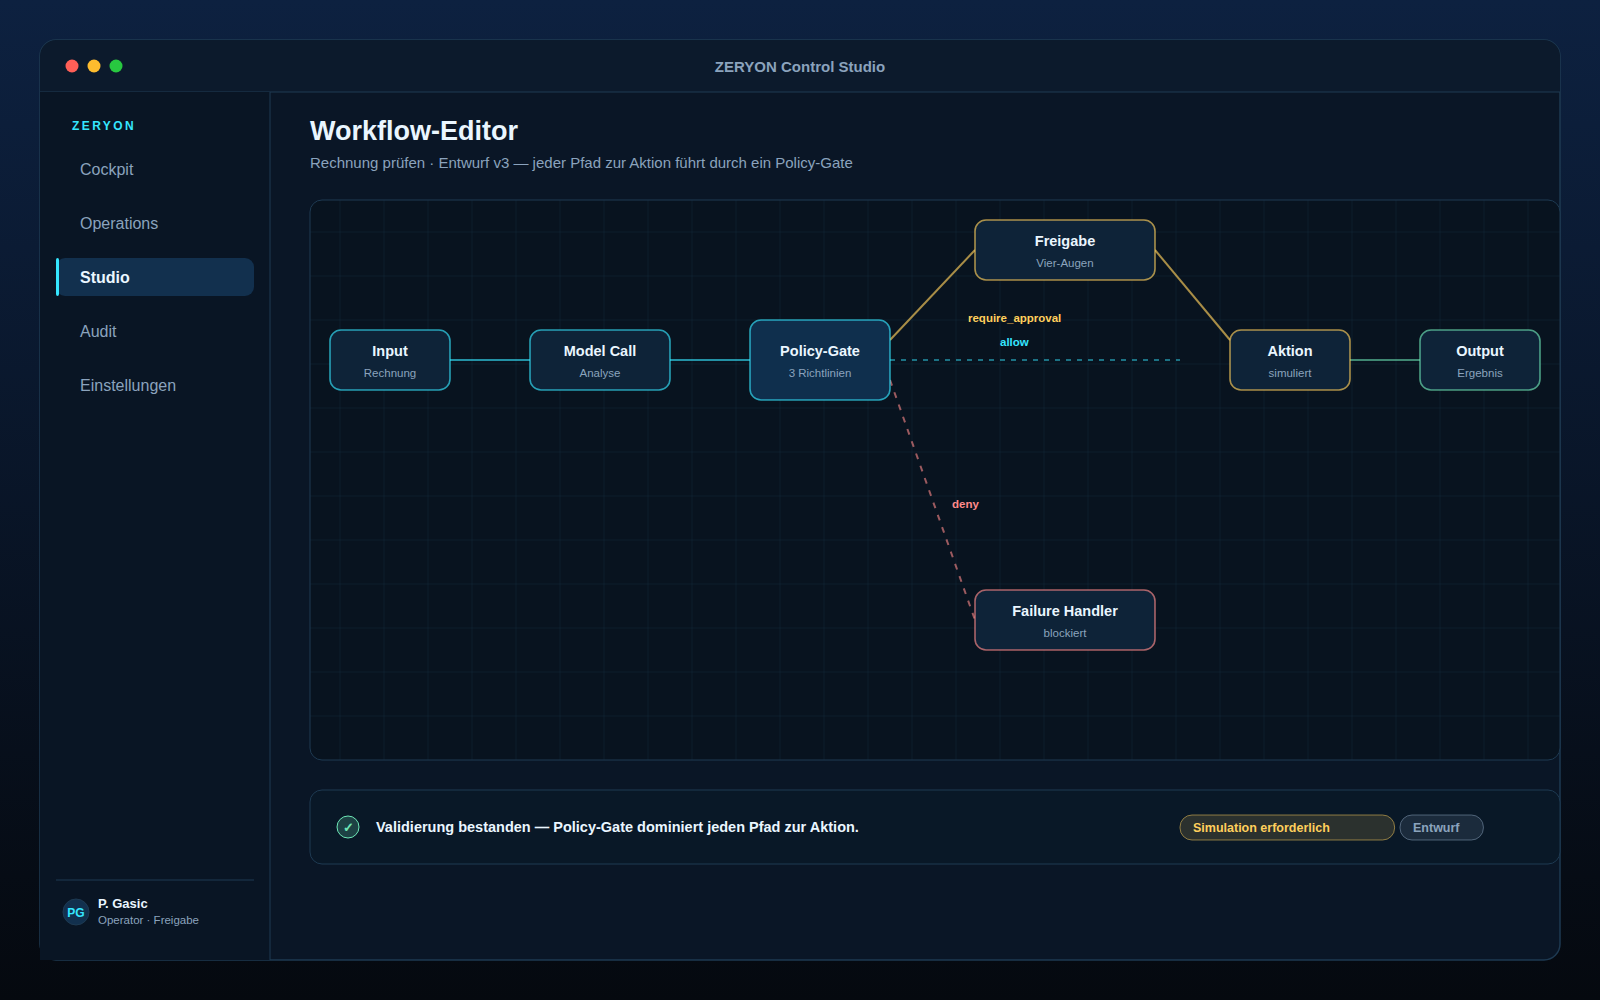
Task: Select the Model Call Analyse node
Action: click(600, 360)
